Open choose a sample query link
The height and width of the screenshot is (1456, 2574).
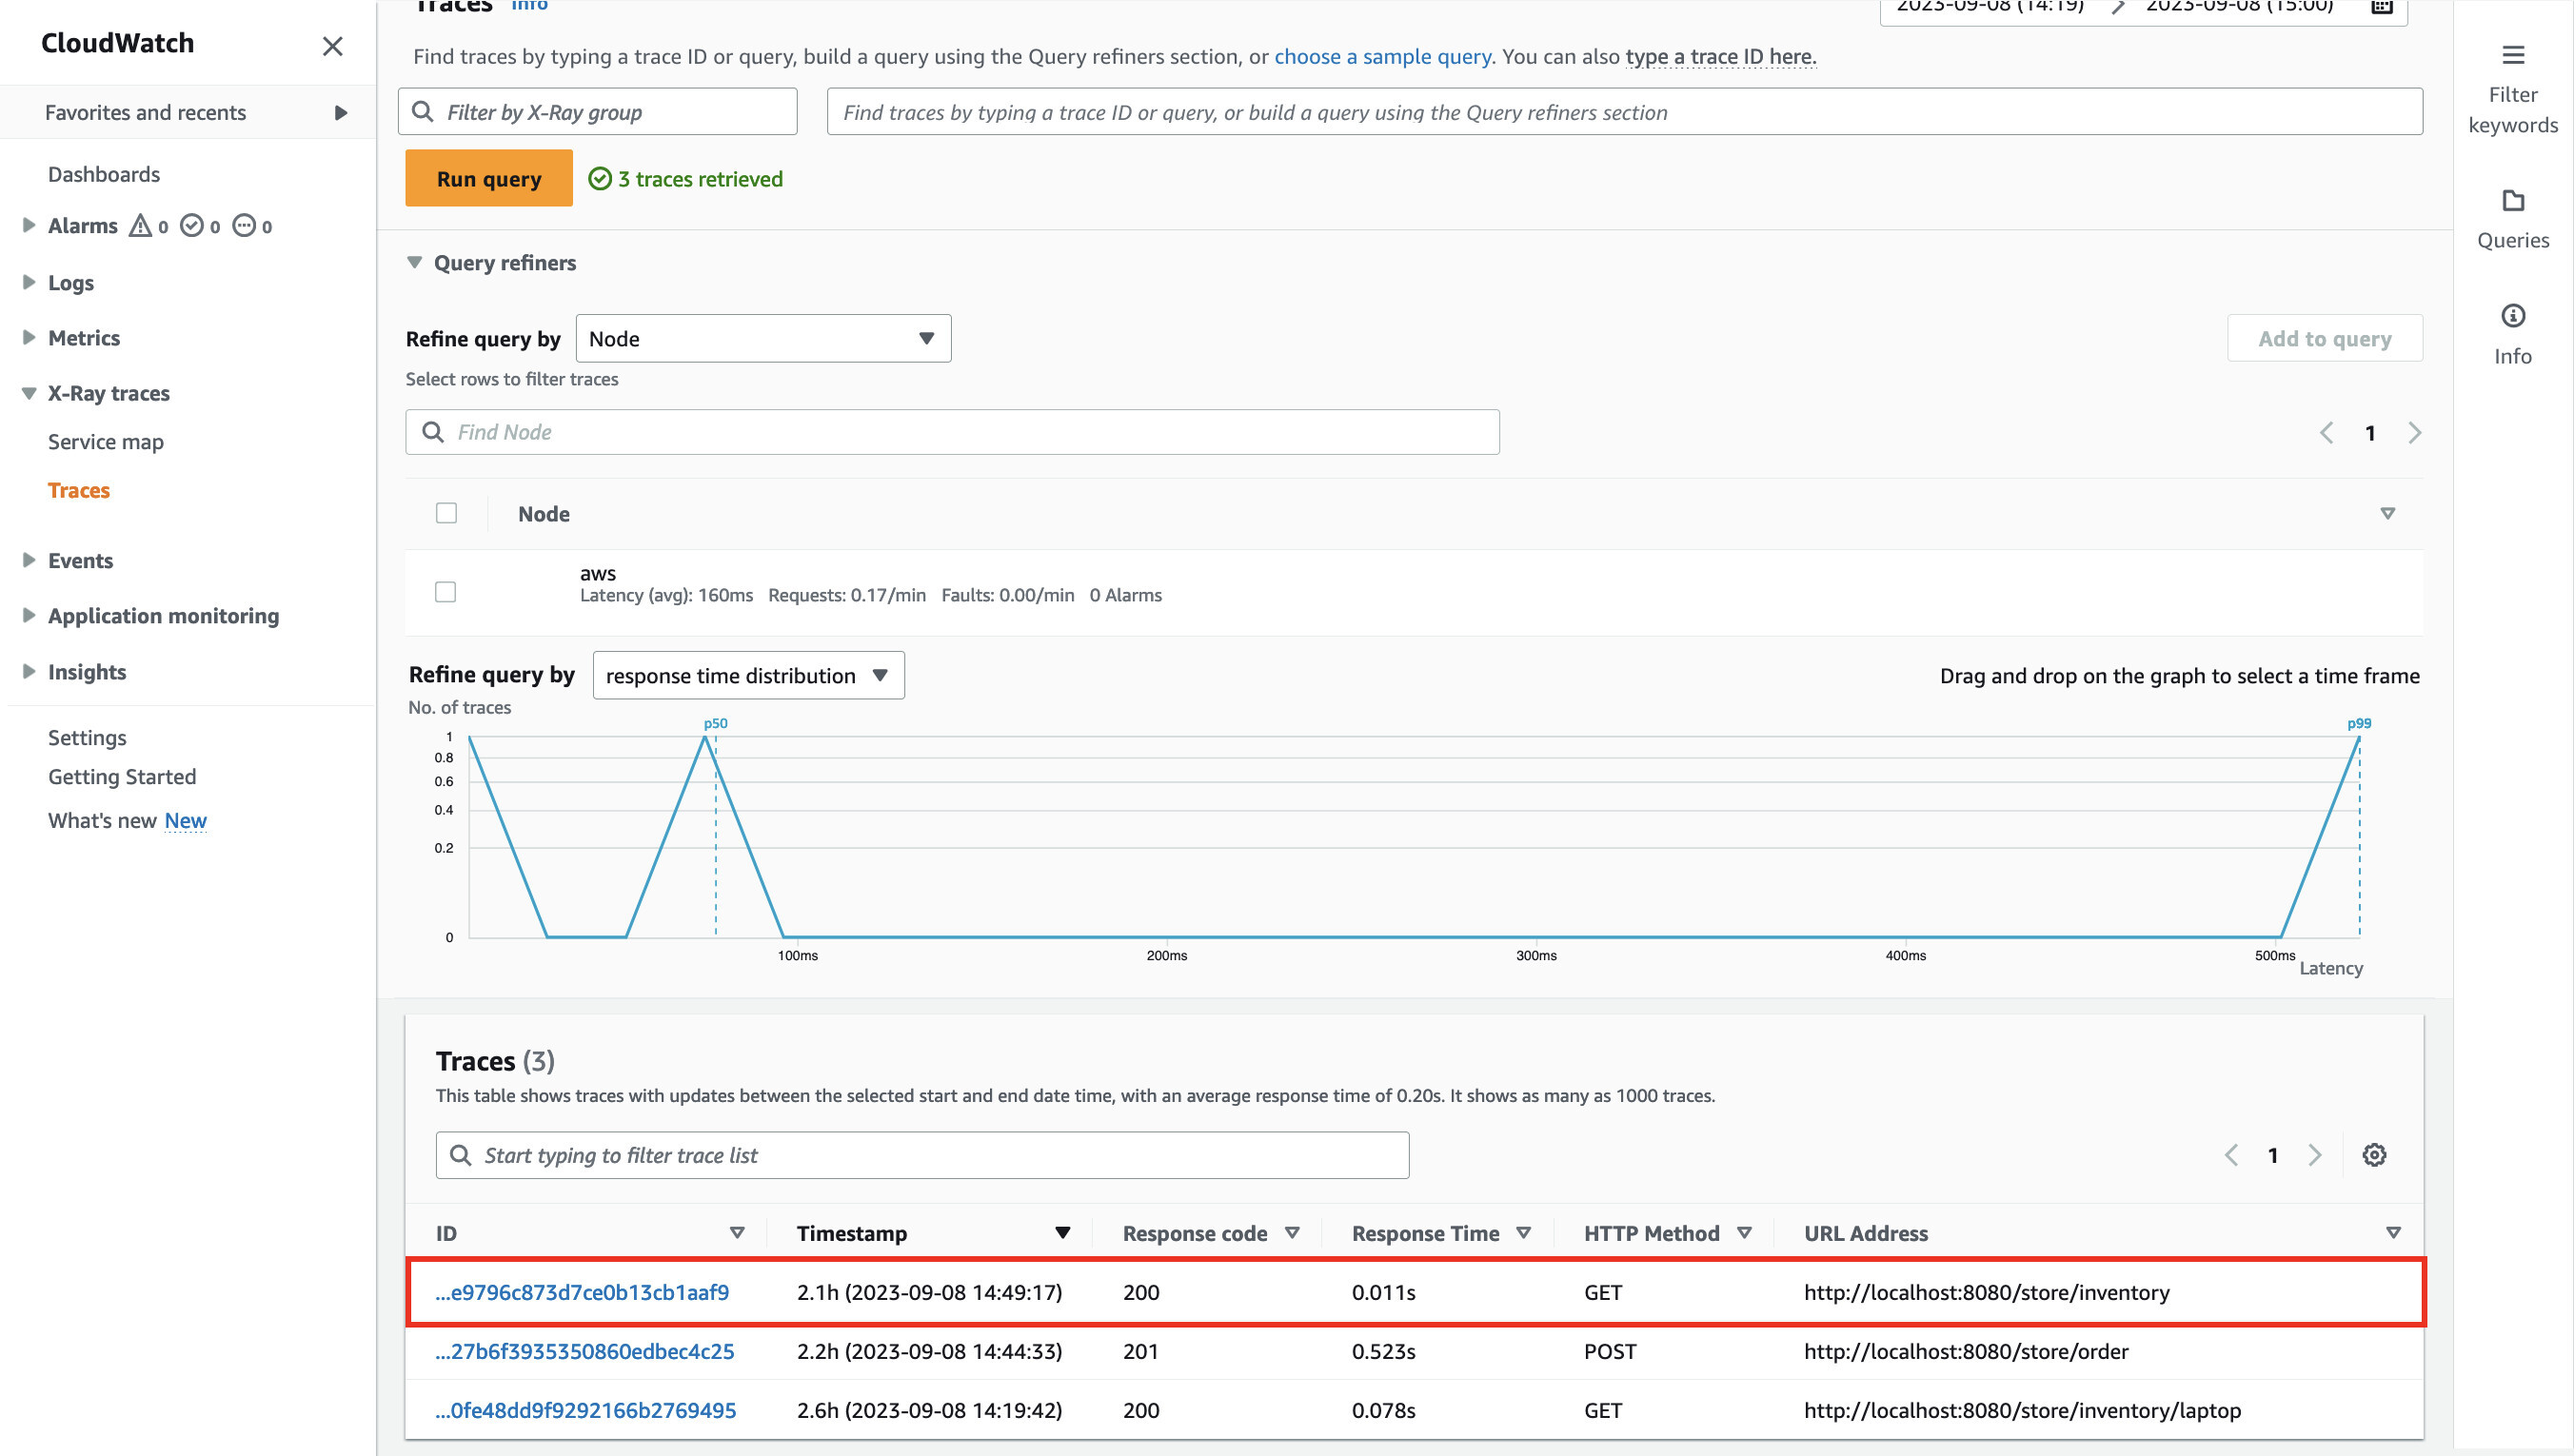(1382, 56)
